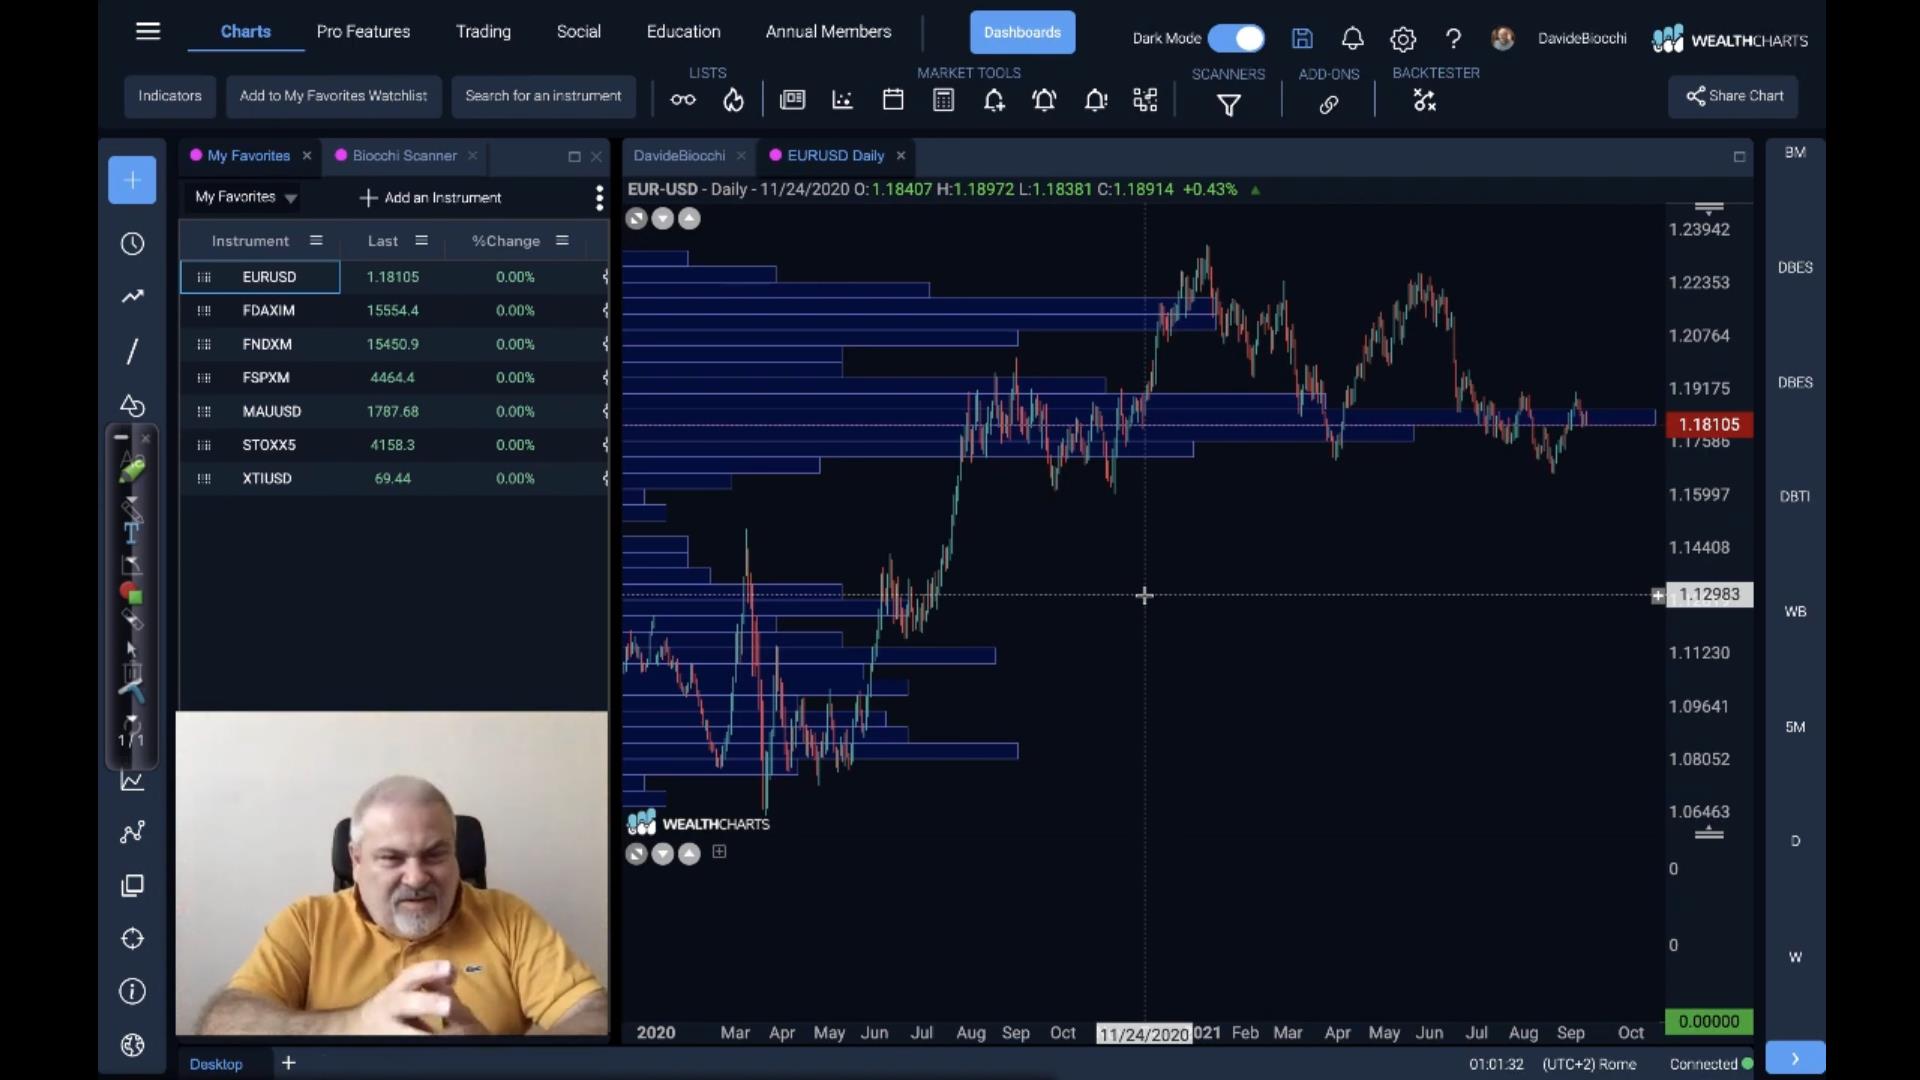Open the news market tool icon
This screenshot has height=1080, width=1920.
coord(792,100)
